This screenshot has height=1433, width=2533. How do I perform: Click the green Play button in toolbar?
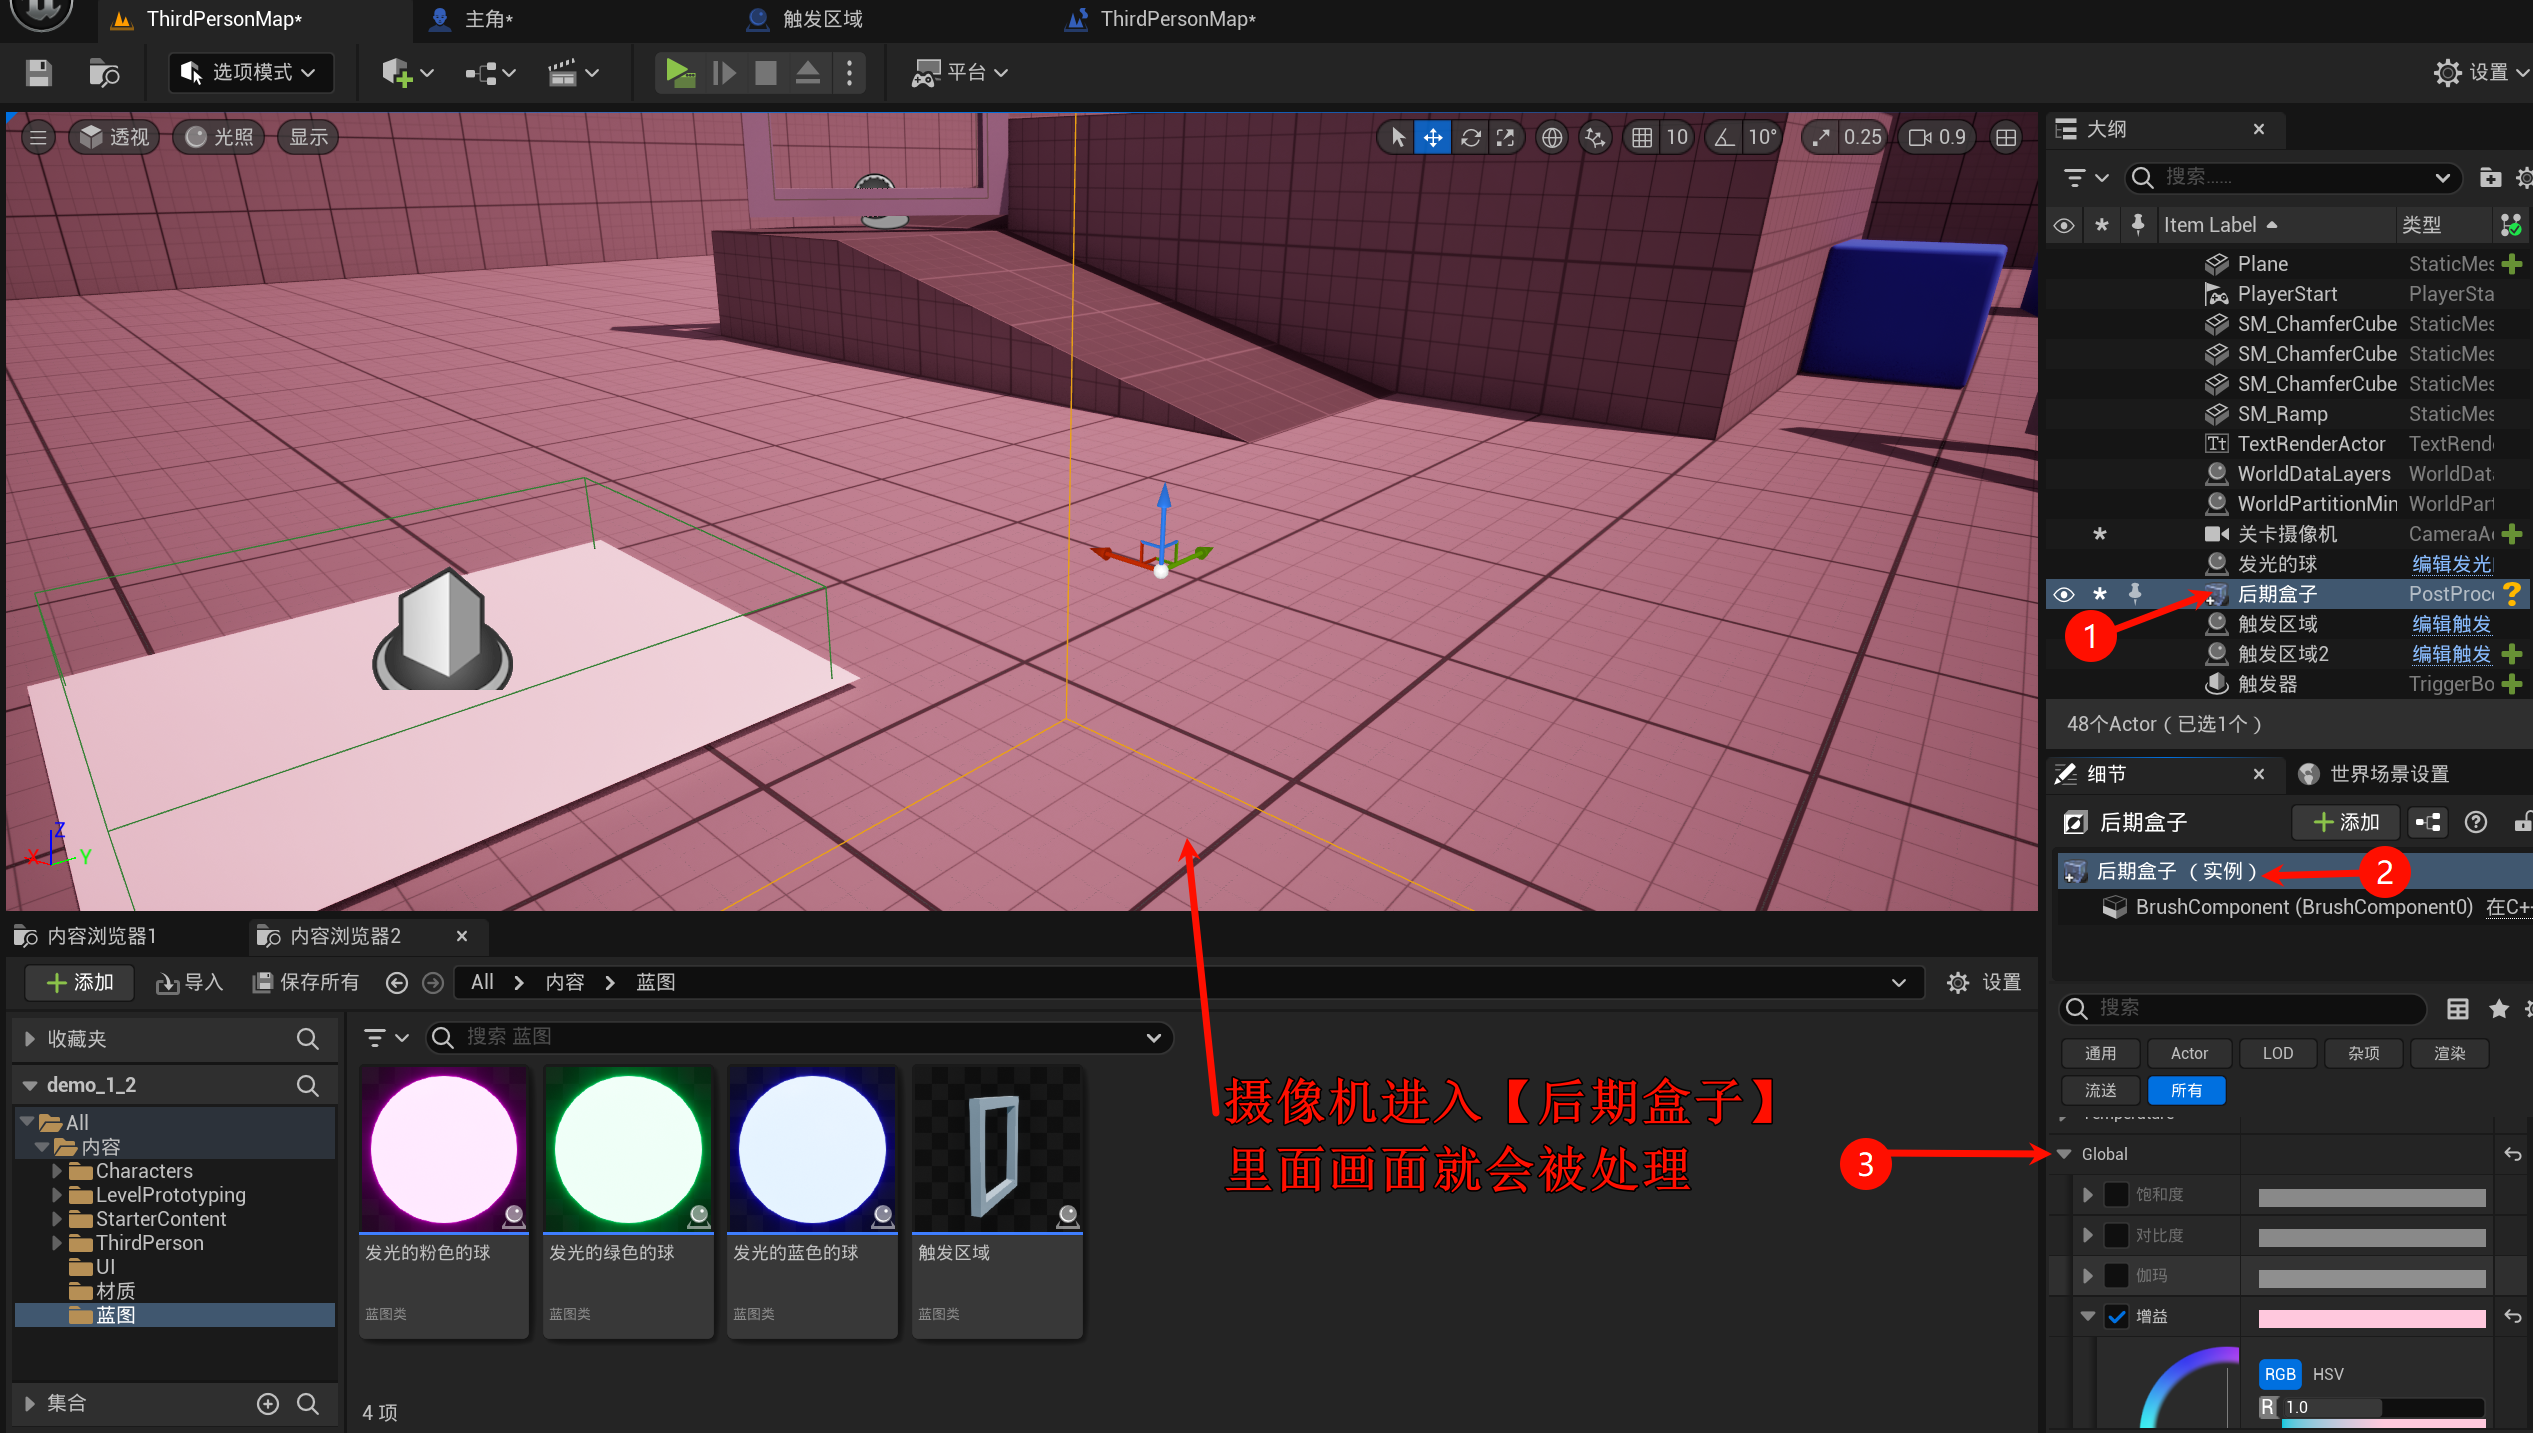(x=679, y=72)
